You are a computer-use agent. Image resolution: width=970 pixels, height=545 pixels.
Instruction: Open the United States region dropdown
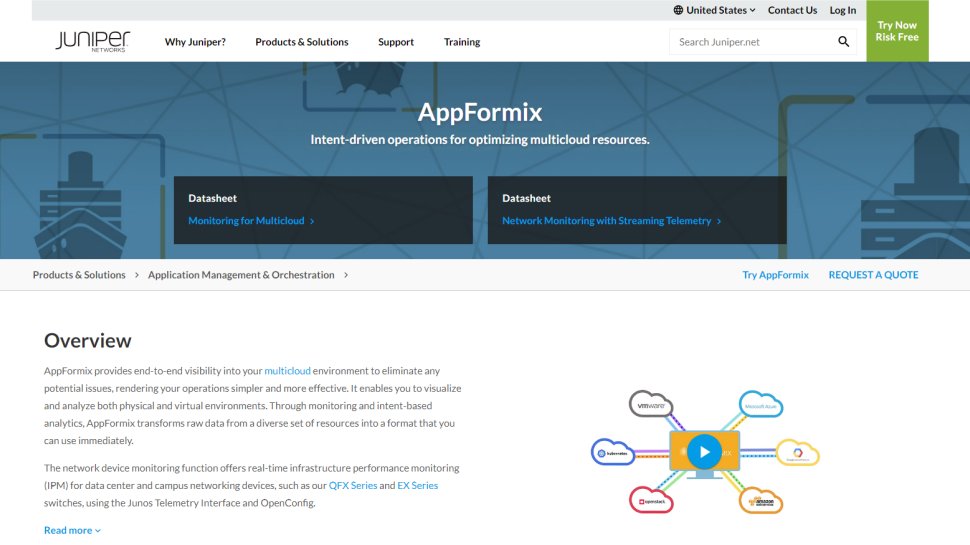[715, 10]
